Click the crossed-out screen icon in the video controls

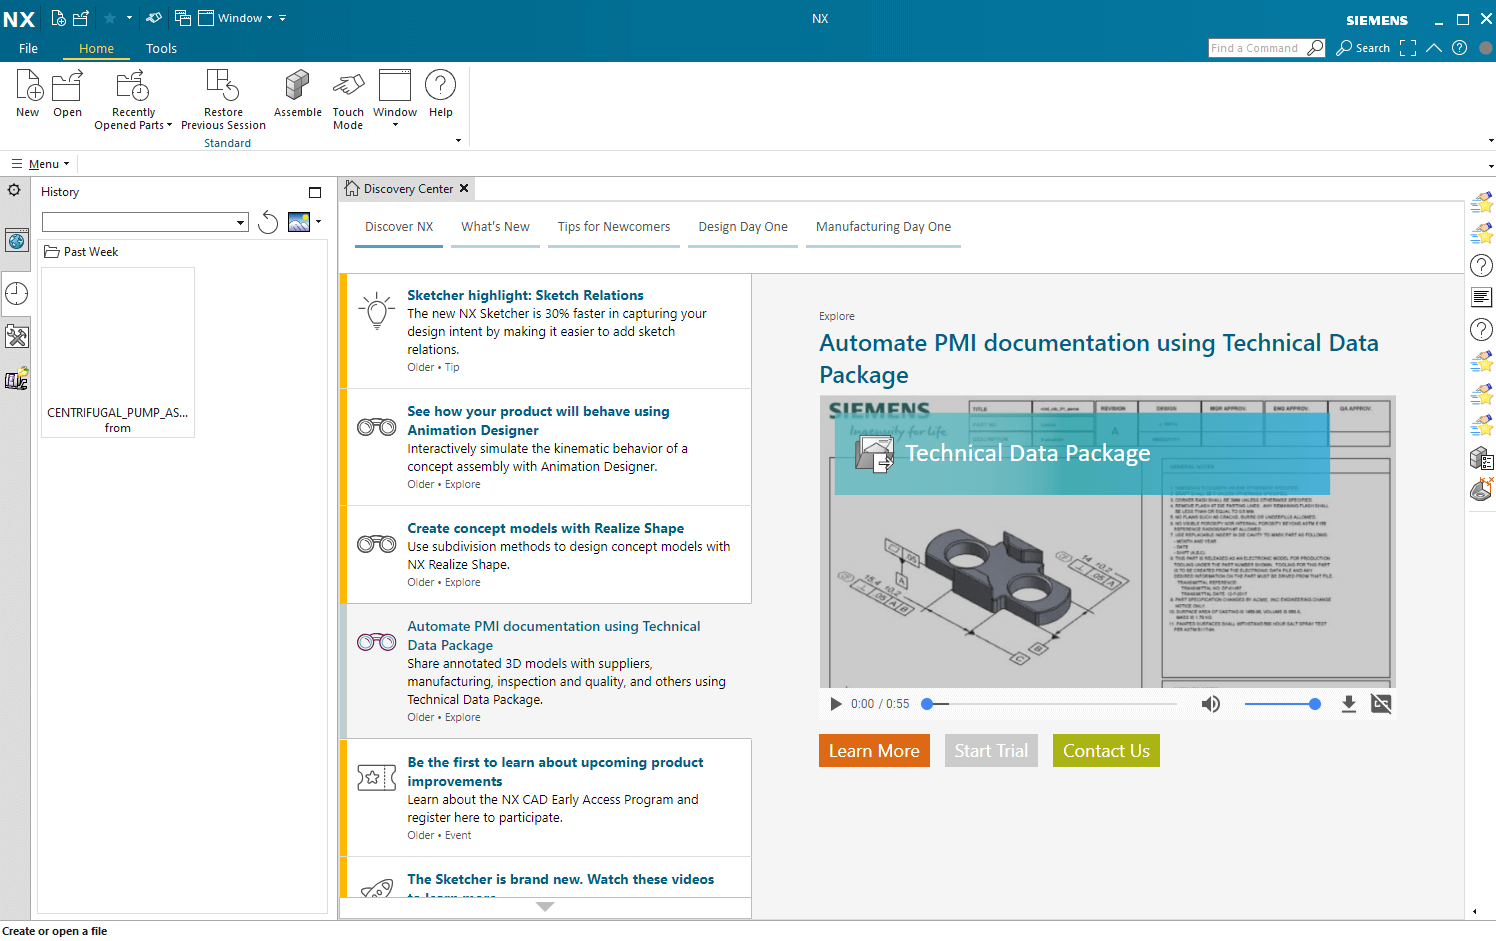pos(1381,704)
